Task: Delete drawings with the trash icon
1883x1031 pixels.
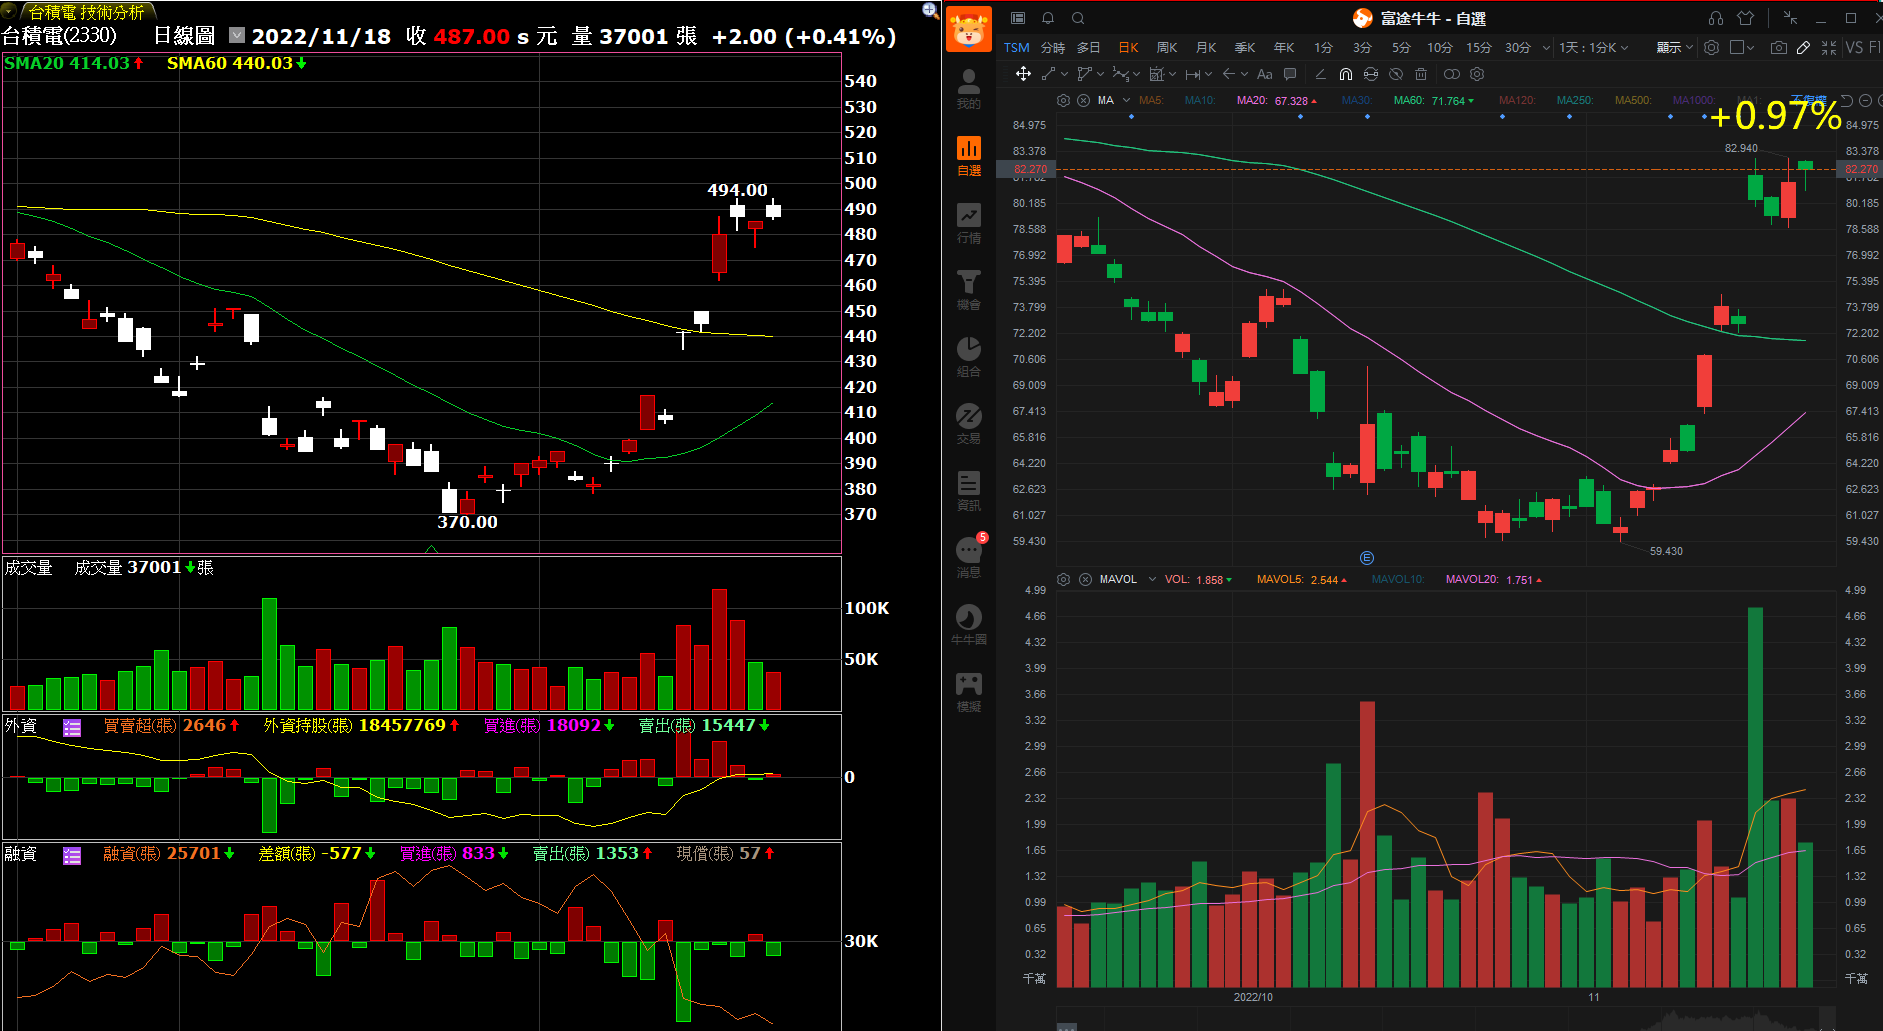Action: coord(1421,74)
